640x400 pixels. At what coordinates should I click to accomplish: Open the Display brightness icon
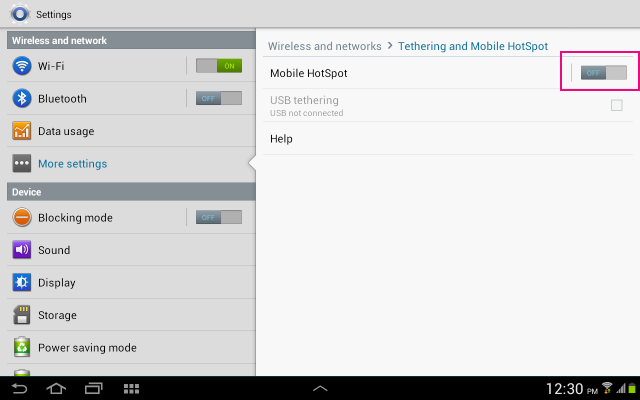pos(22,282)
